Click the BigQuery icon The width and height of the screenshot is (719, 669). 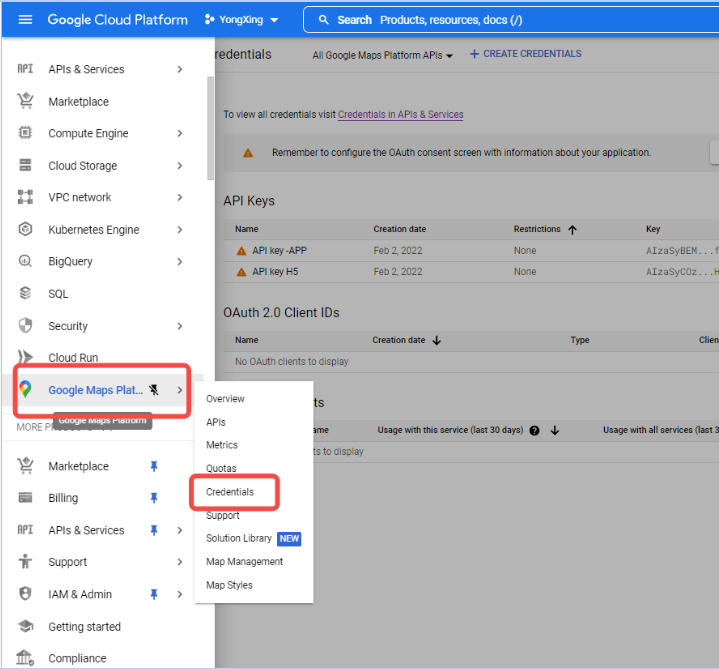pos(25,261)
